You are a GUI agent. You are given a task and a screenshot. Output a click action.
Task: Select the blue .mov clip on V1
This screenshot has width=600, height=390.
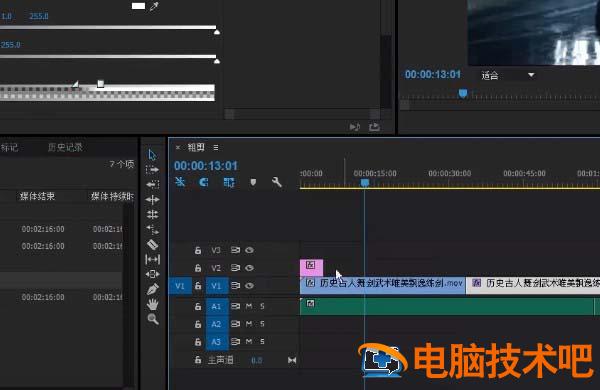pos(383,286)
